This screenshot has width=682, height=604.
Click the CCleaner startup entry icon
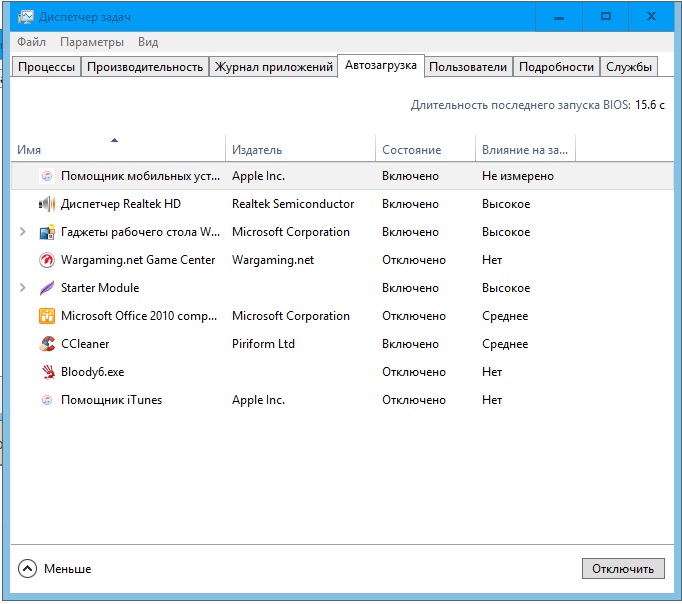coord(47,344)
